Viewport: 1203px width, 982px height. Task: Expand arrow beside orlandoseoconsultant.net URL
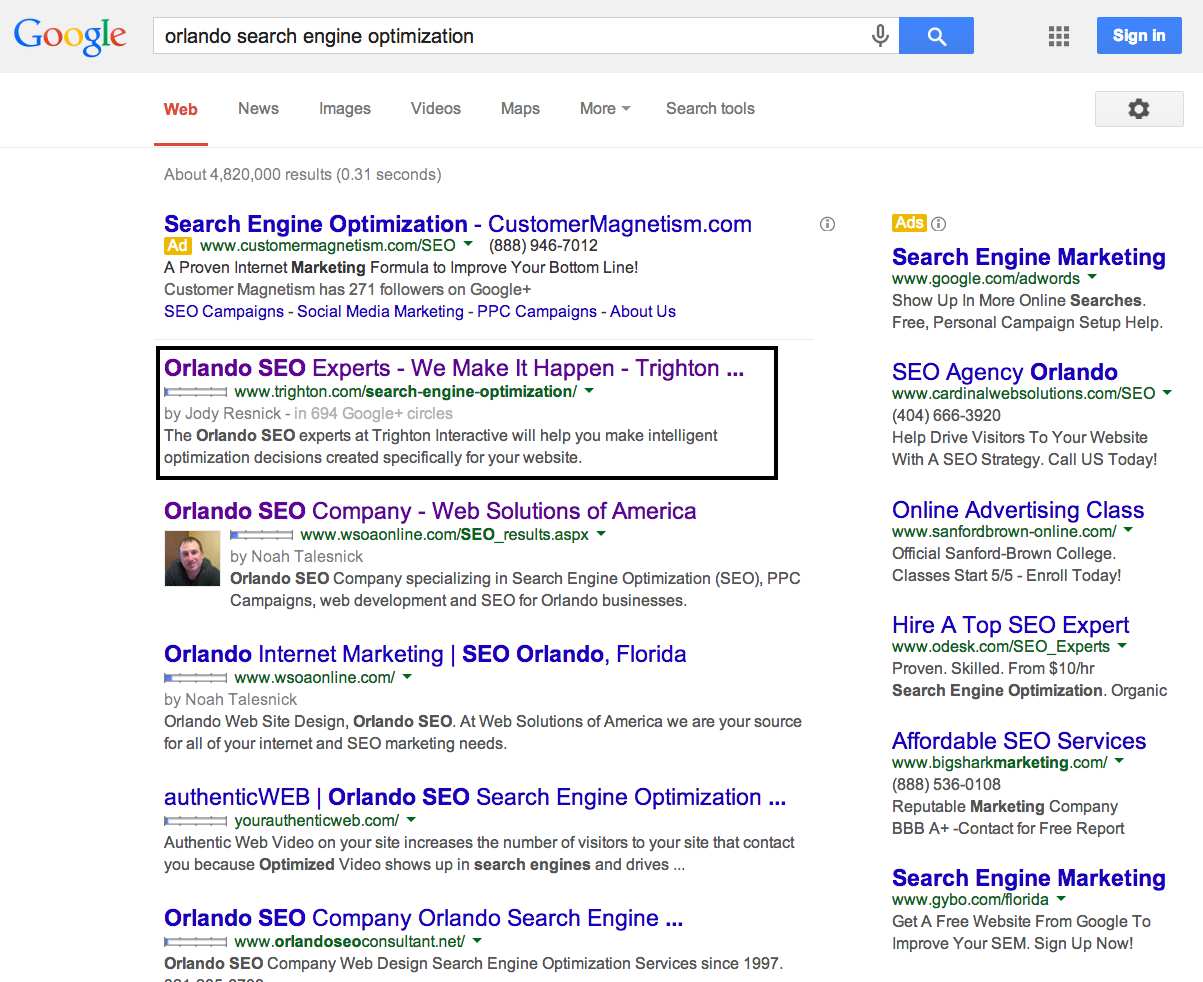(477, 941)
